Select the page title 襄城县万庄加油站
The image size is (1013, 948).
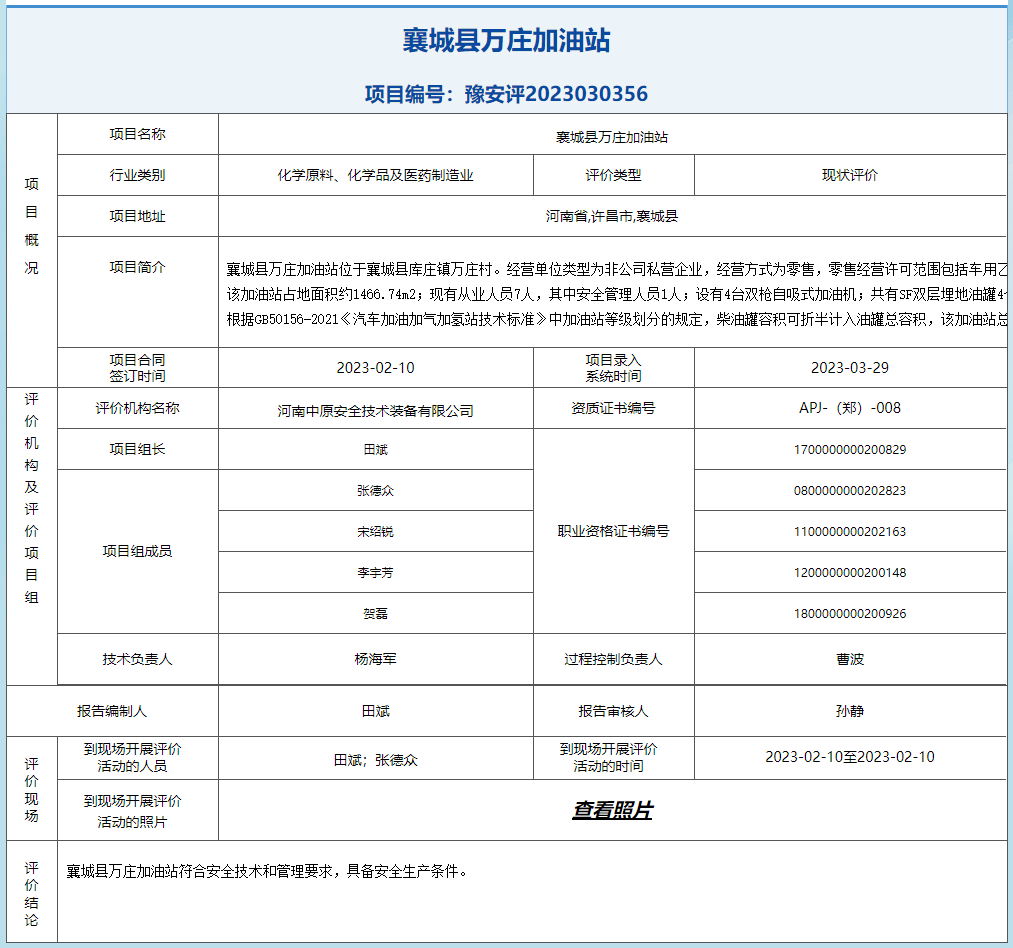[506, 40]
